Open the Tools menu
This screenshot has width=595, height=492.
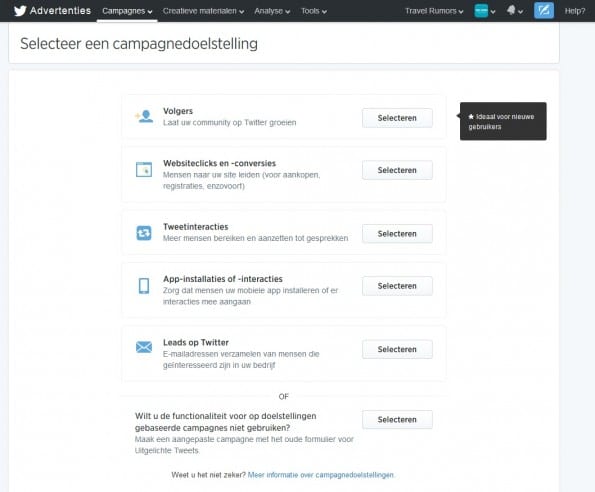click(314, 11)
